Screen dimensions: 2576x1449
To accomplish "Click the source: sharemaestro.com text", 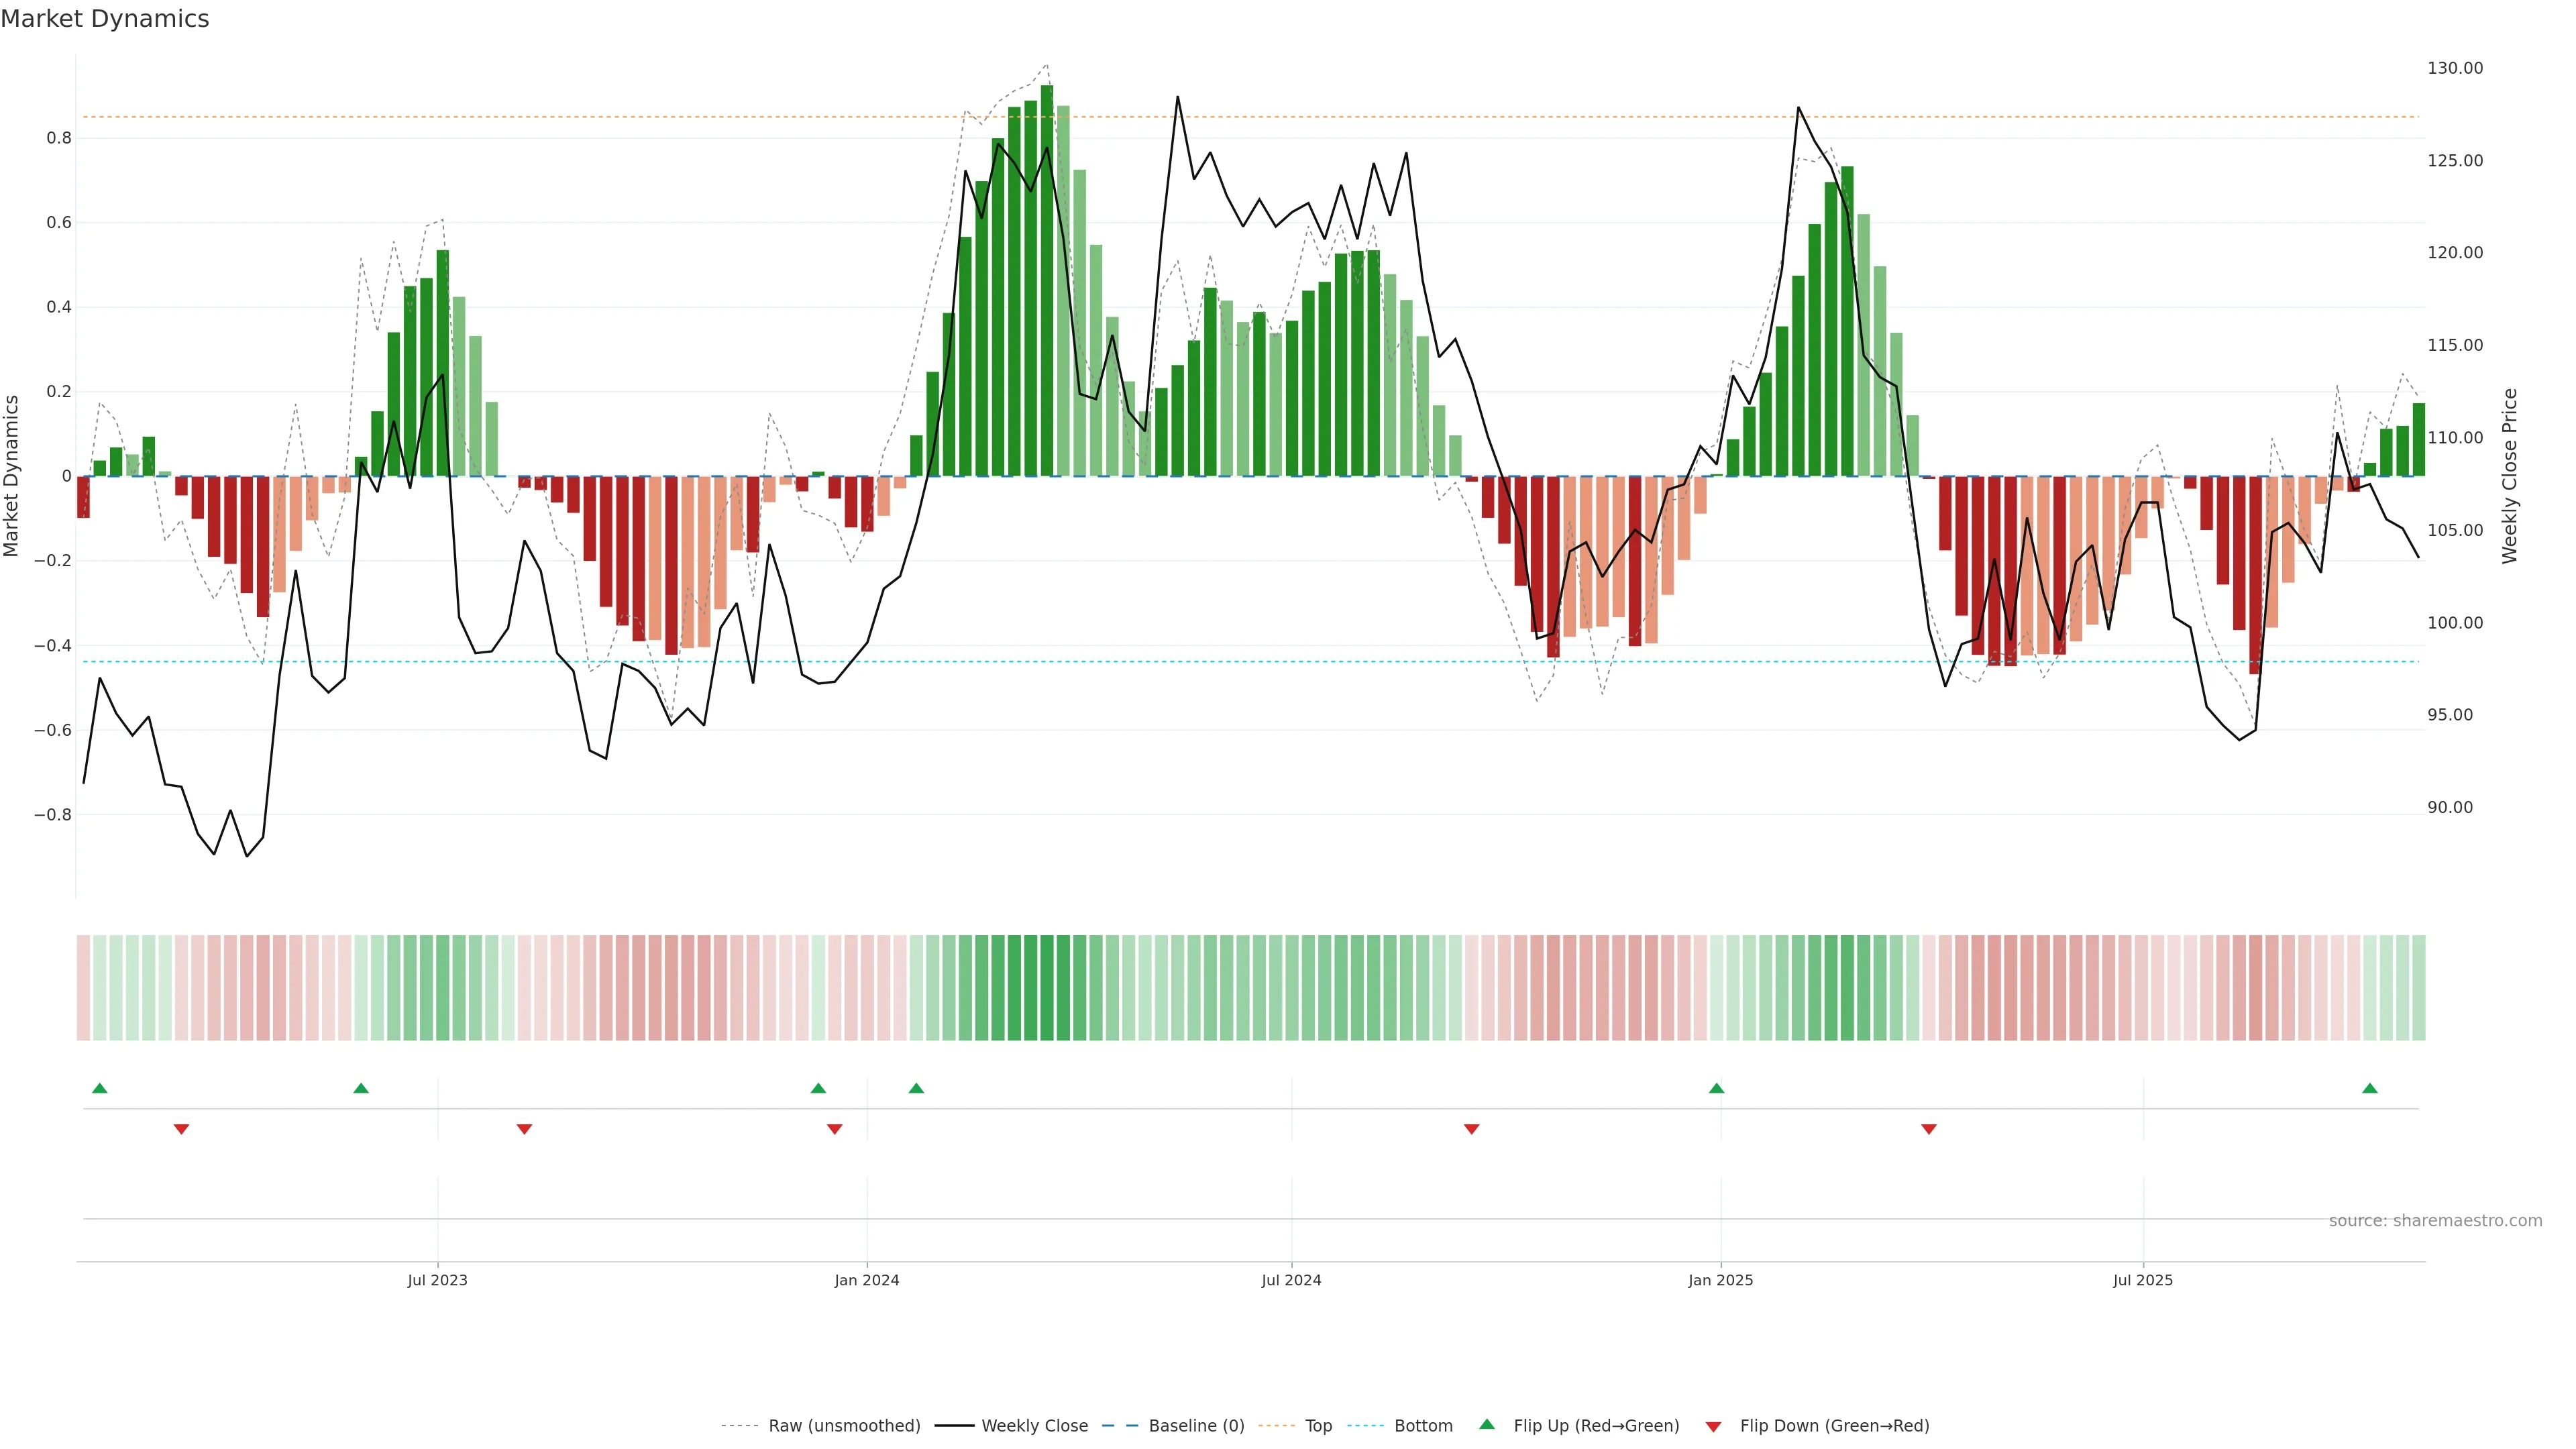I will 2435,1221.
